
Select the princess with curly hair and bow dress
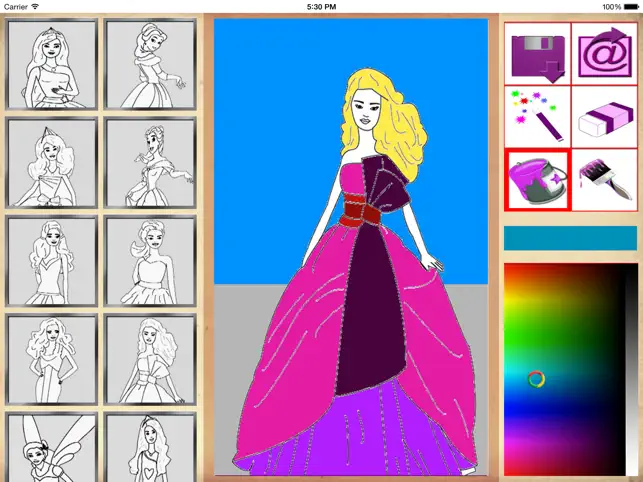[x=52, y=163]
